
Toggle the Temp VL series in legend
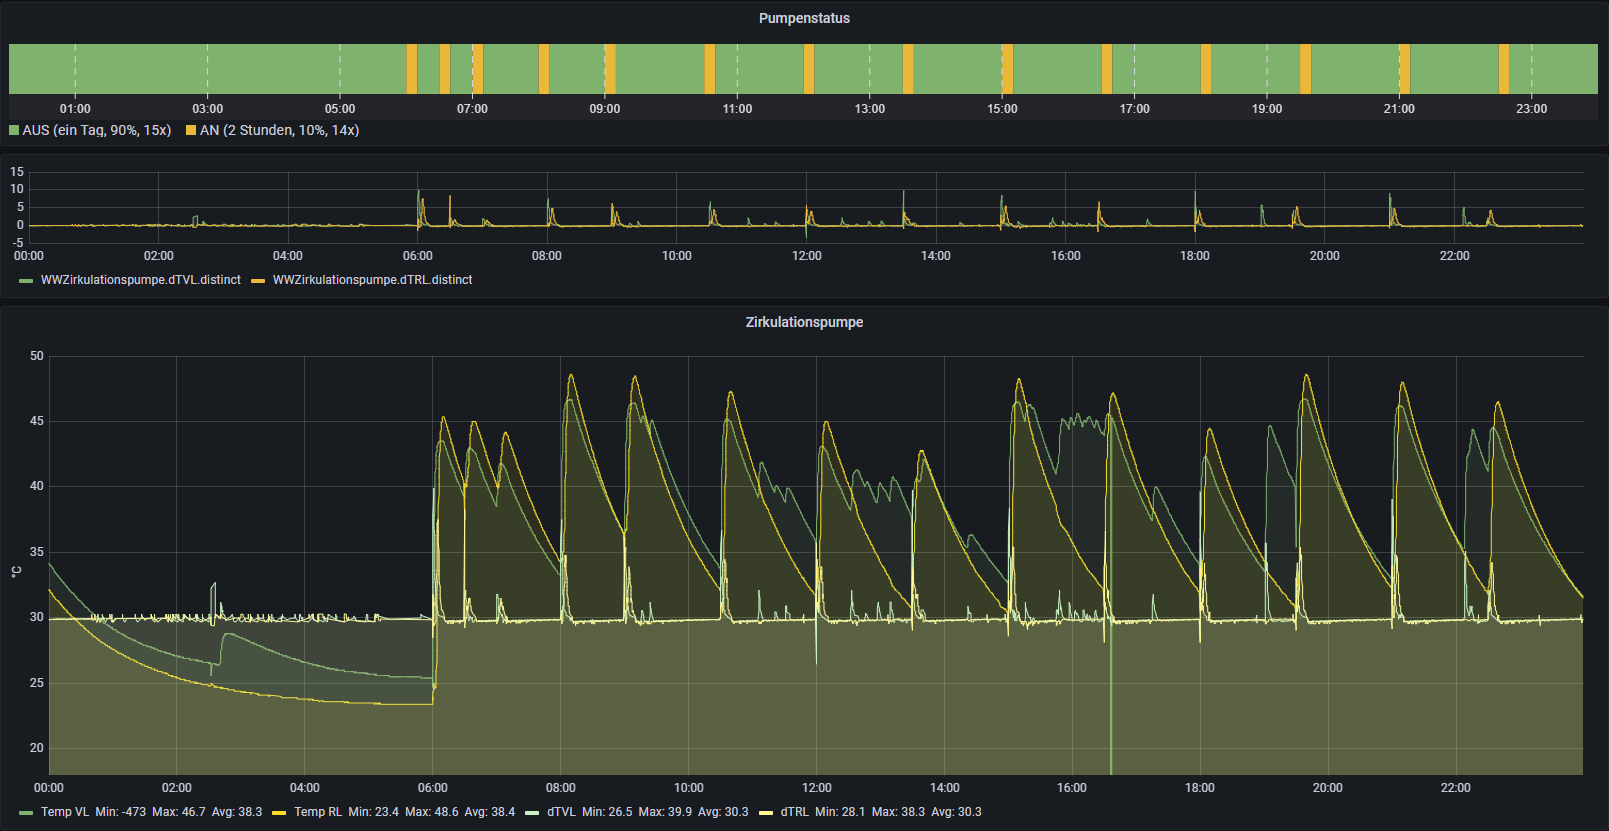pyautogui.click(x=65, y=812)
